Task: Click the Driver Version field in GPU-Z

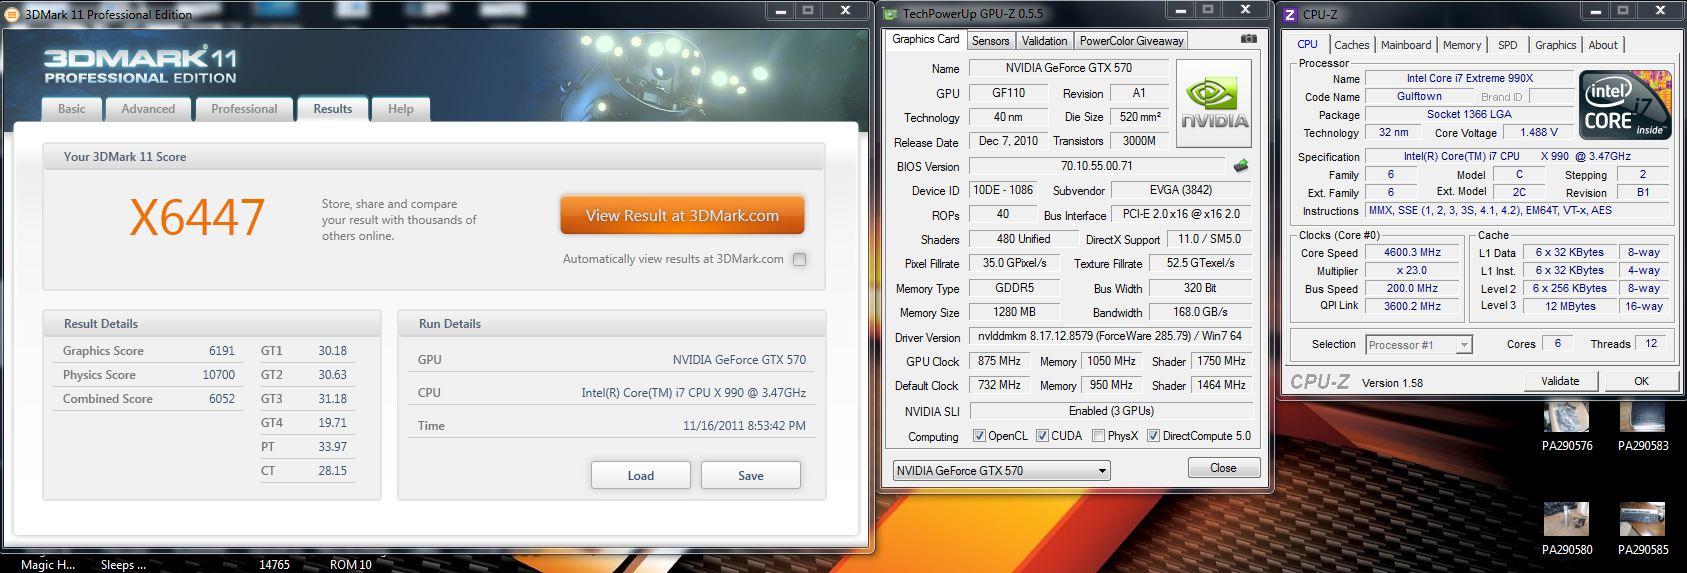Action: tap(1110, 337)
